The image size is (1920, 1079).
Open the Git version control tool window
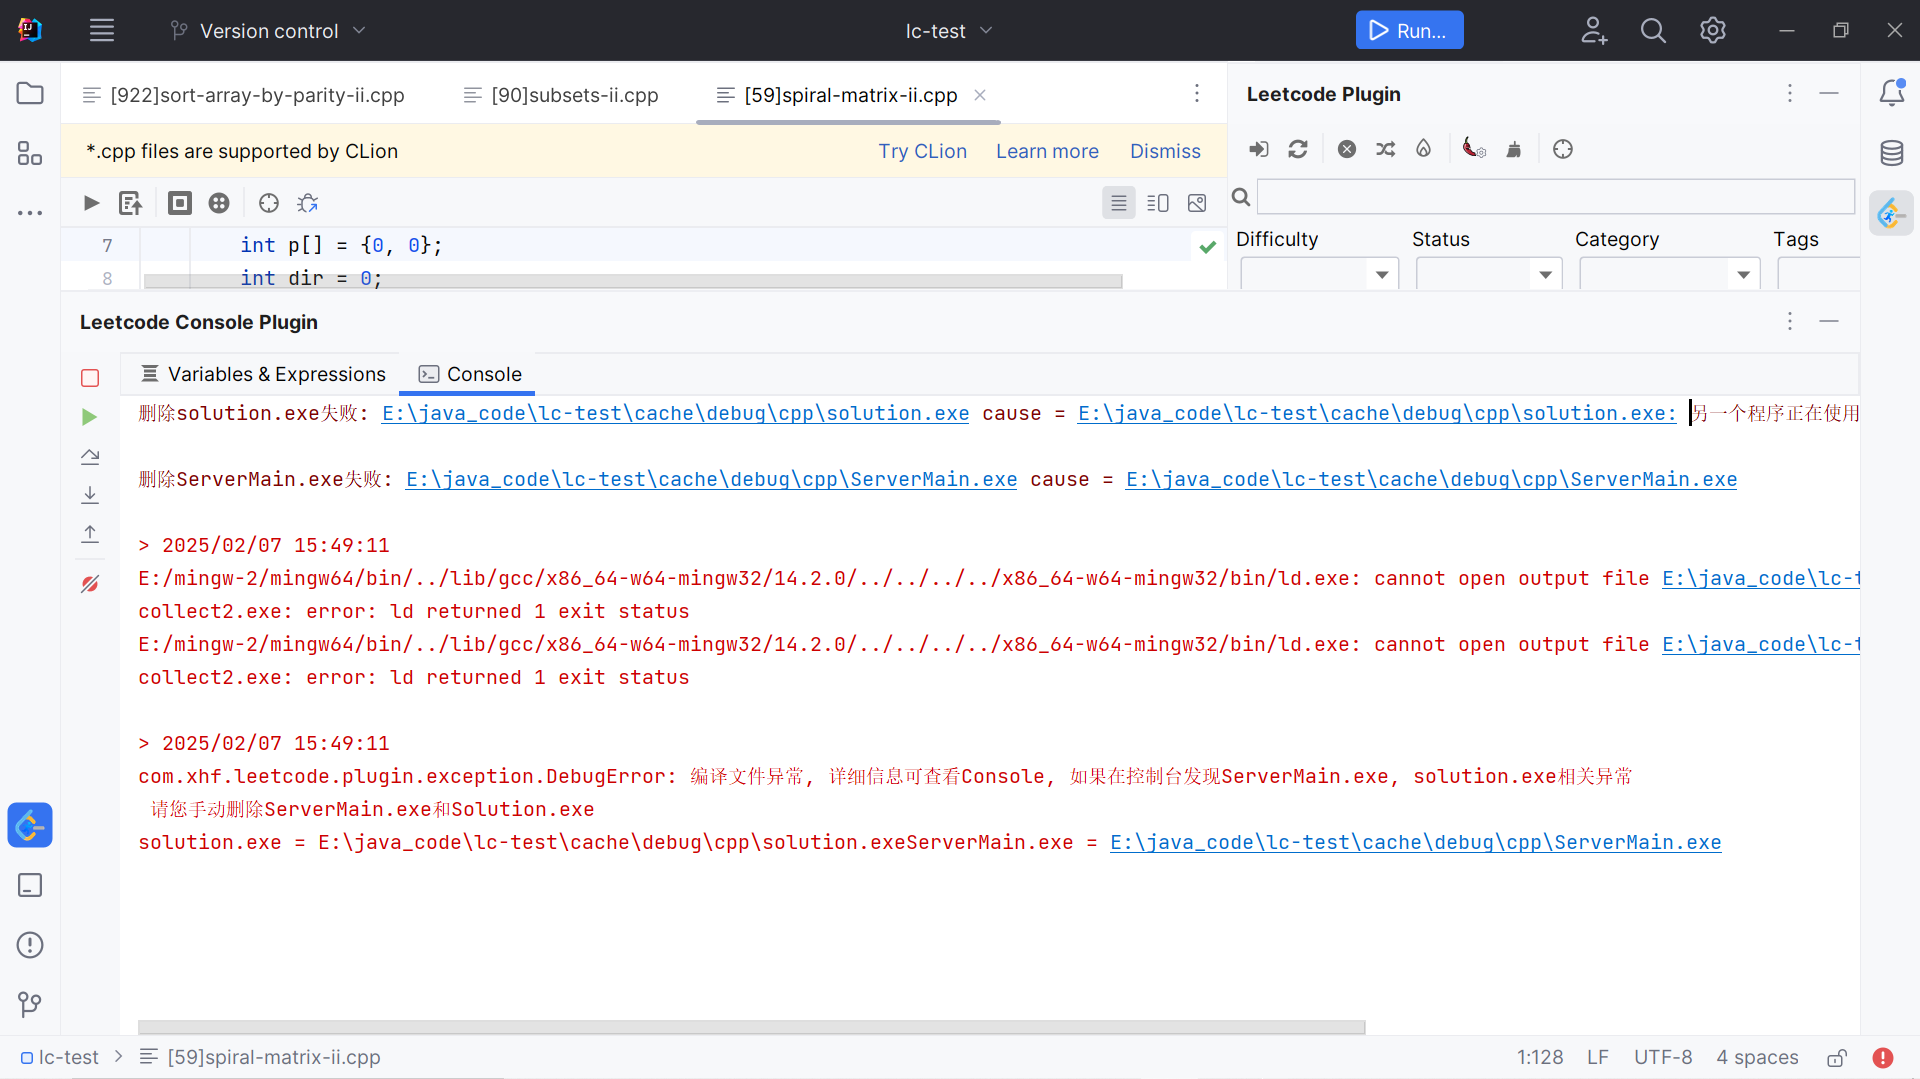point(30,1004)
